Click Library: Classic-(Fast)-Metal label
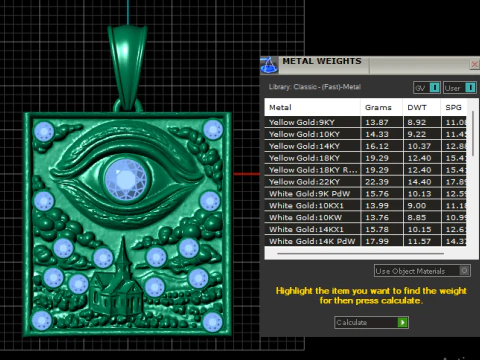This screenshot has height=360, width=480. pos(315,87)
